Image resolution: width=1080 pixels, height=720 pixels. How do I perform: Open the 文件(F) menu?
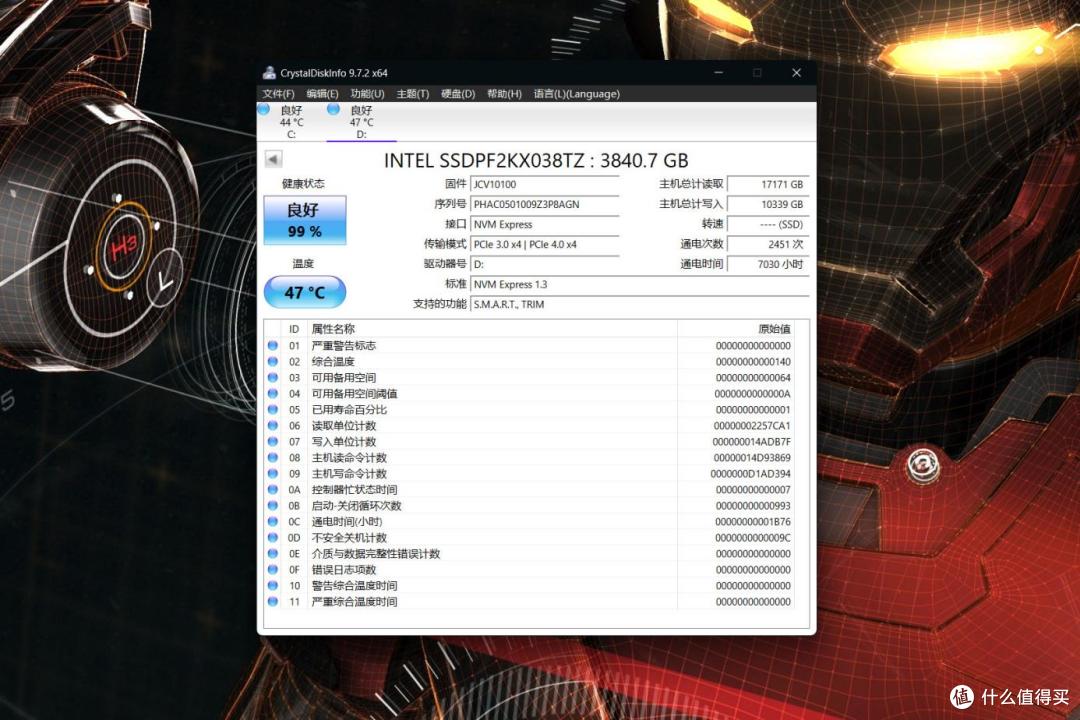point(278,94)
